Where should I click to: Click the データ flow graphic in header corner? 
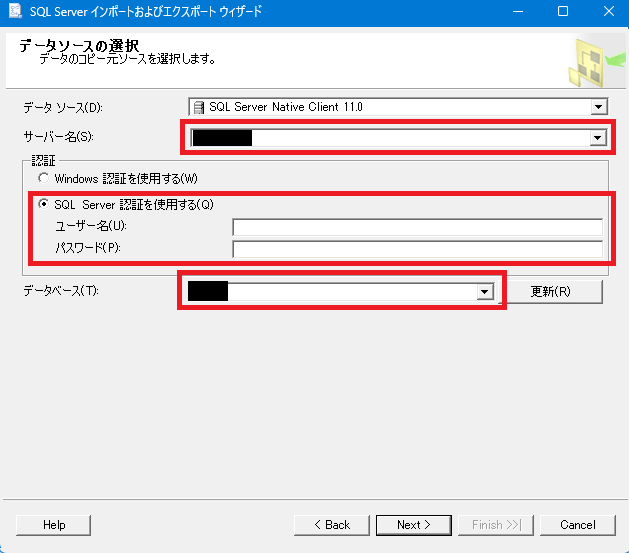click(596, 62)
